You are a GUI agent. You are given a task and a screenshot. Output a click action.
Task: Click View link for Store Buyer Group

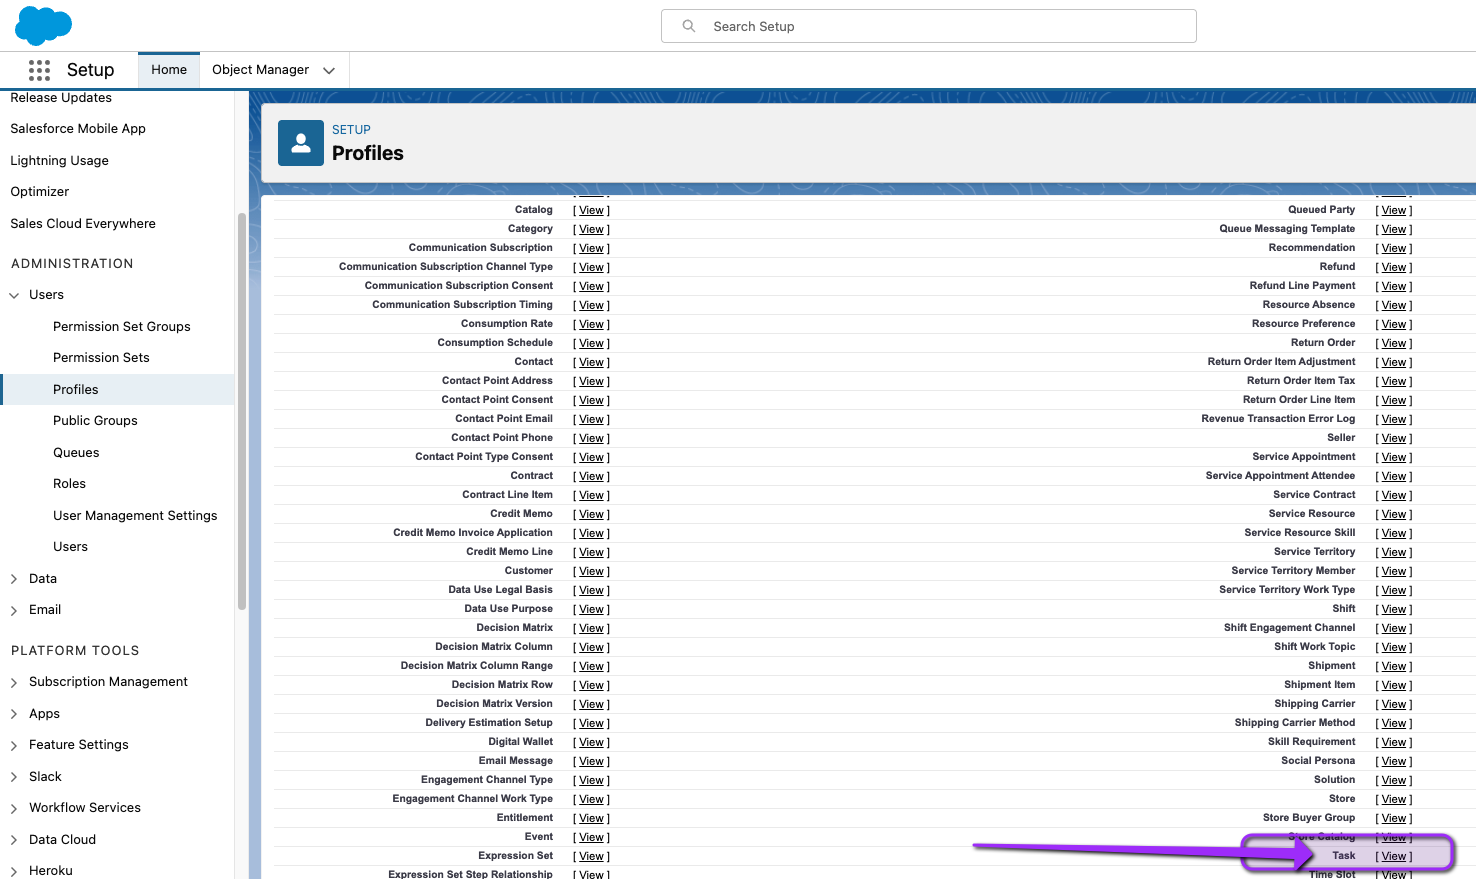coord(1394,818)
